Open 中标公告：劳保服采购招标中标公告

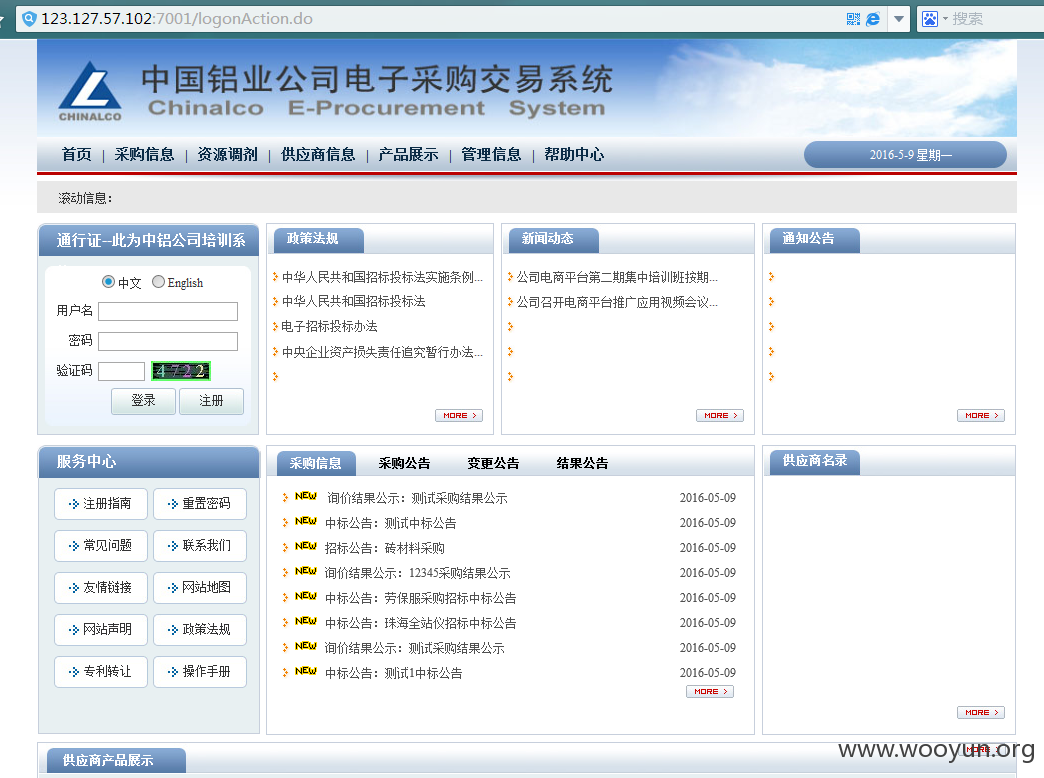point(420,598)
